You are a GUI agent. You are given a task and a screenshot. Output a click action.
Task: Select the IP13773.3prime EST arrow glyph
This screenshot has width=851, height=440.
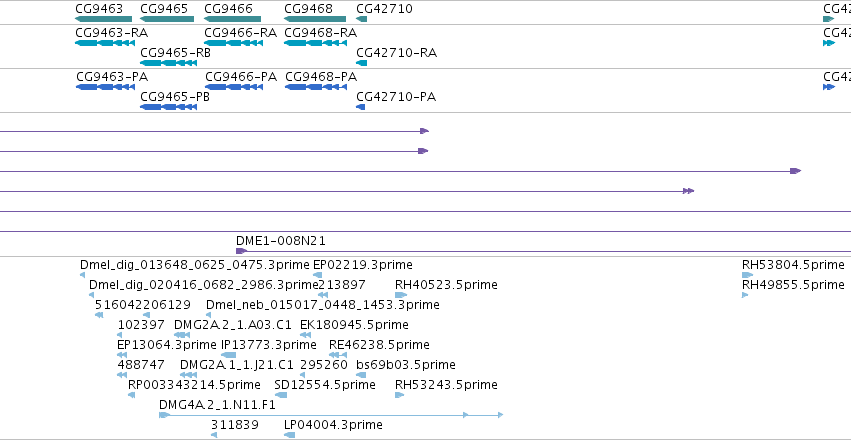click(x=229, y=355)
